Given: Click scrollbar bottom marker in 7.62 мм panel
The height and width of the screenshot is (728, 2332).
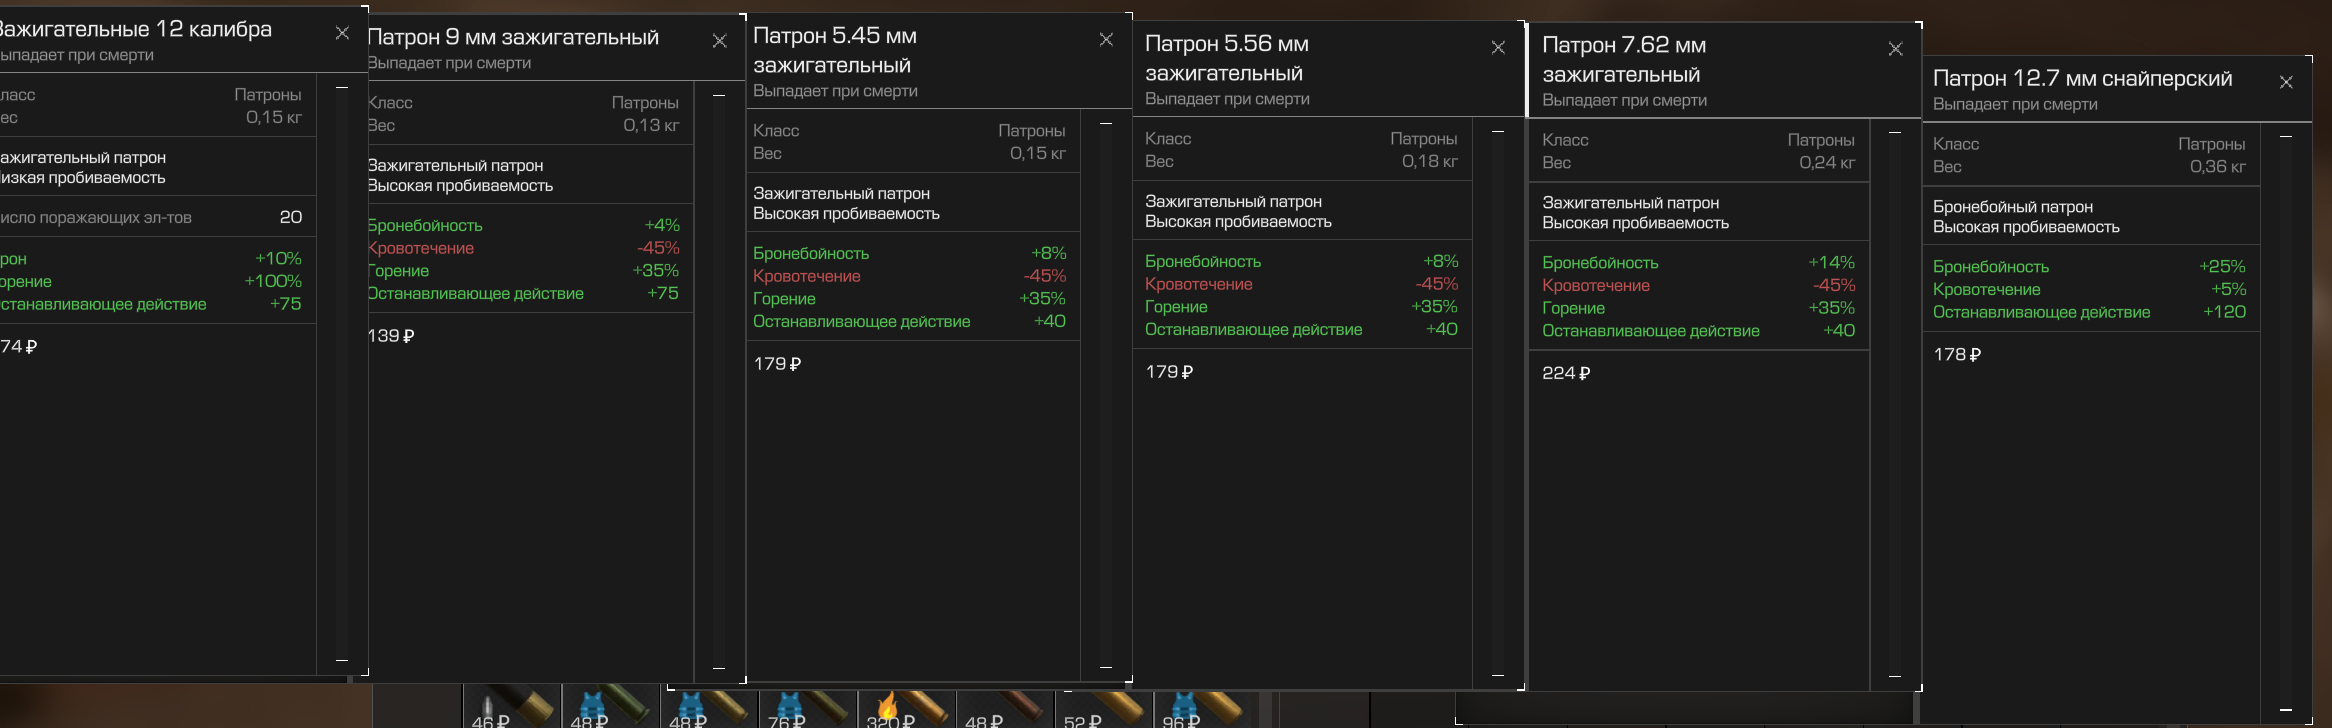Looking at the screenshot, I should (x=1894, y=677).
